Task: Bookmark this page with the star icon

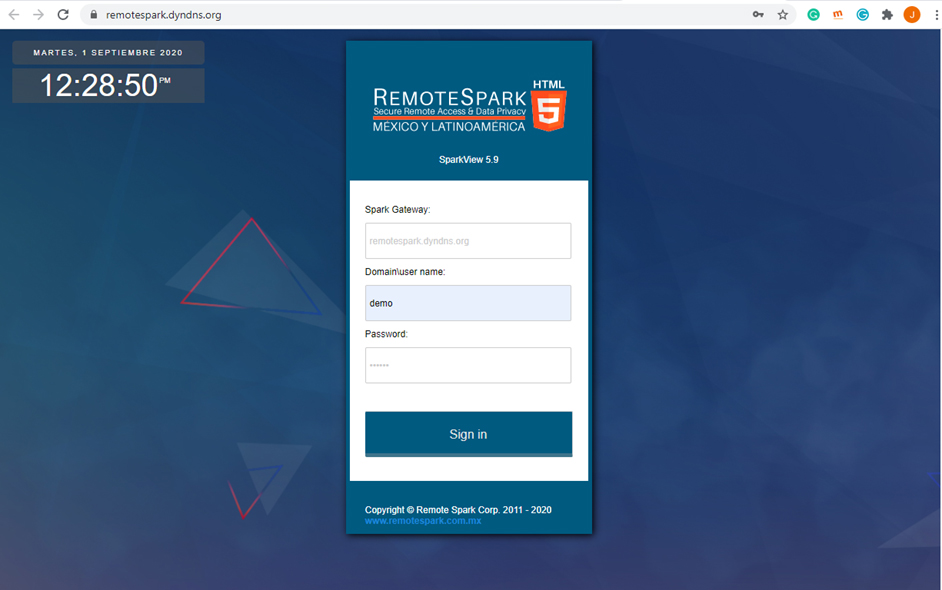Action: pos(783,15)
